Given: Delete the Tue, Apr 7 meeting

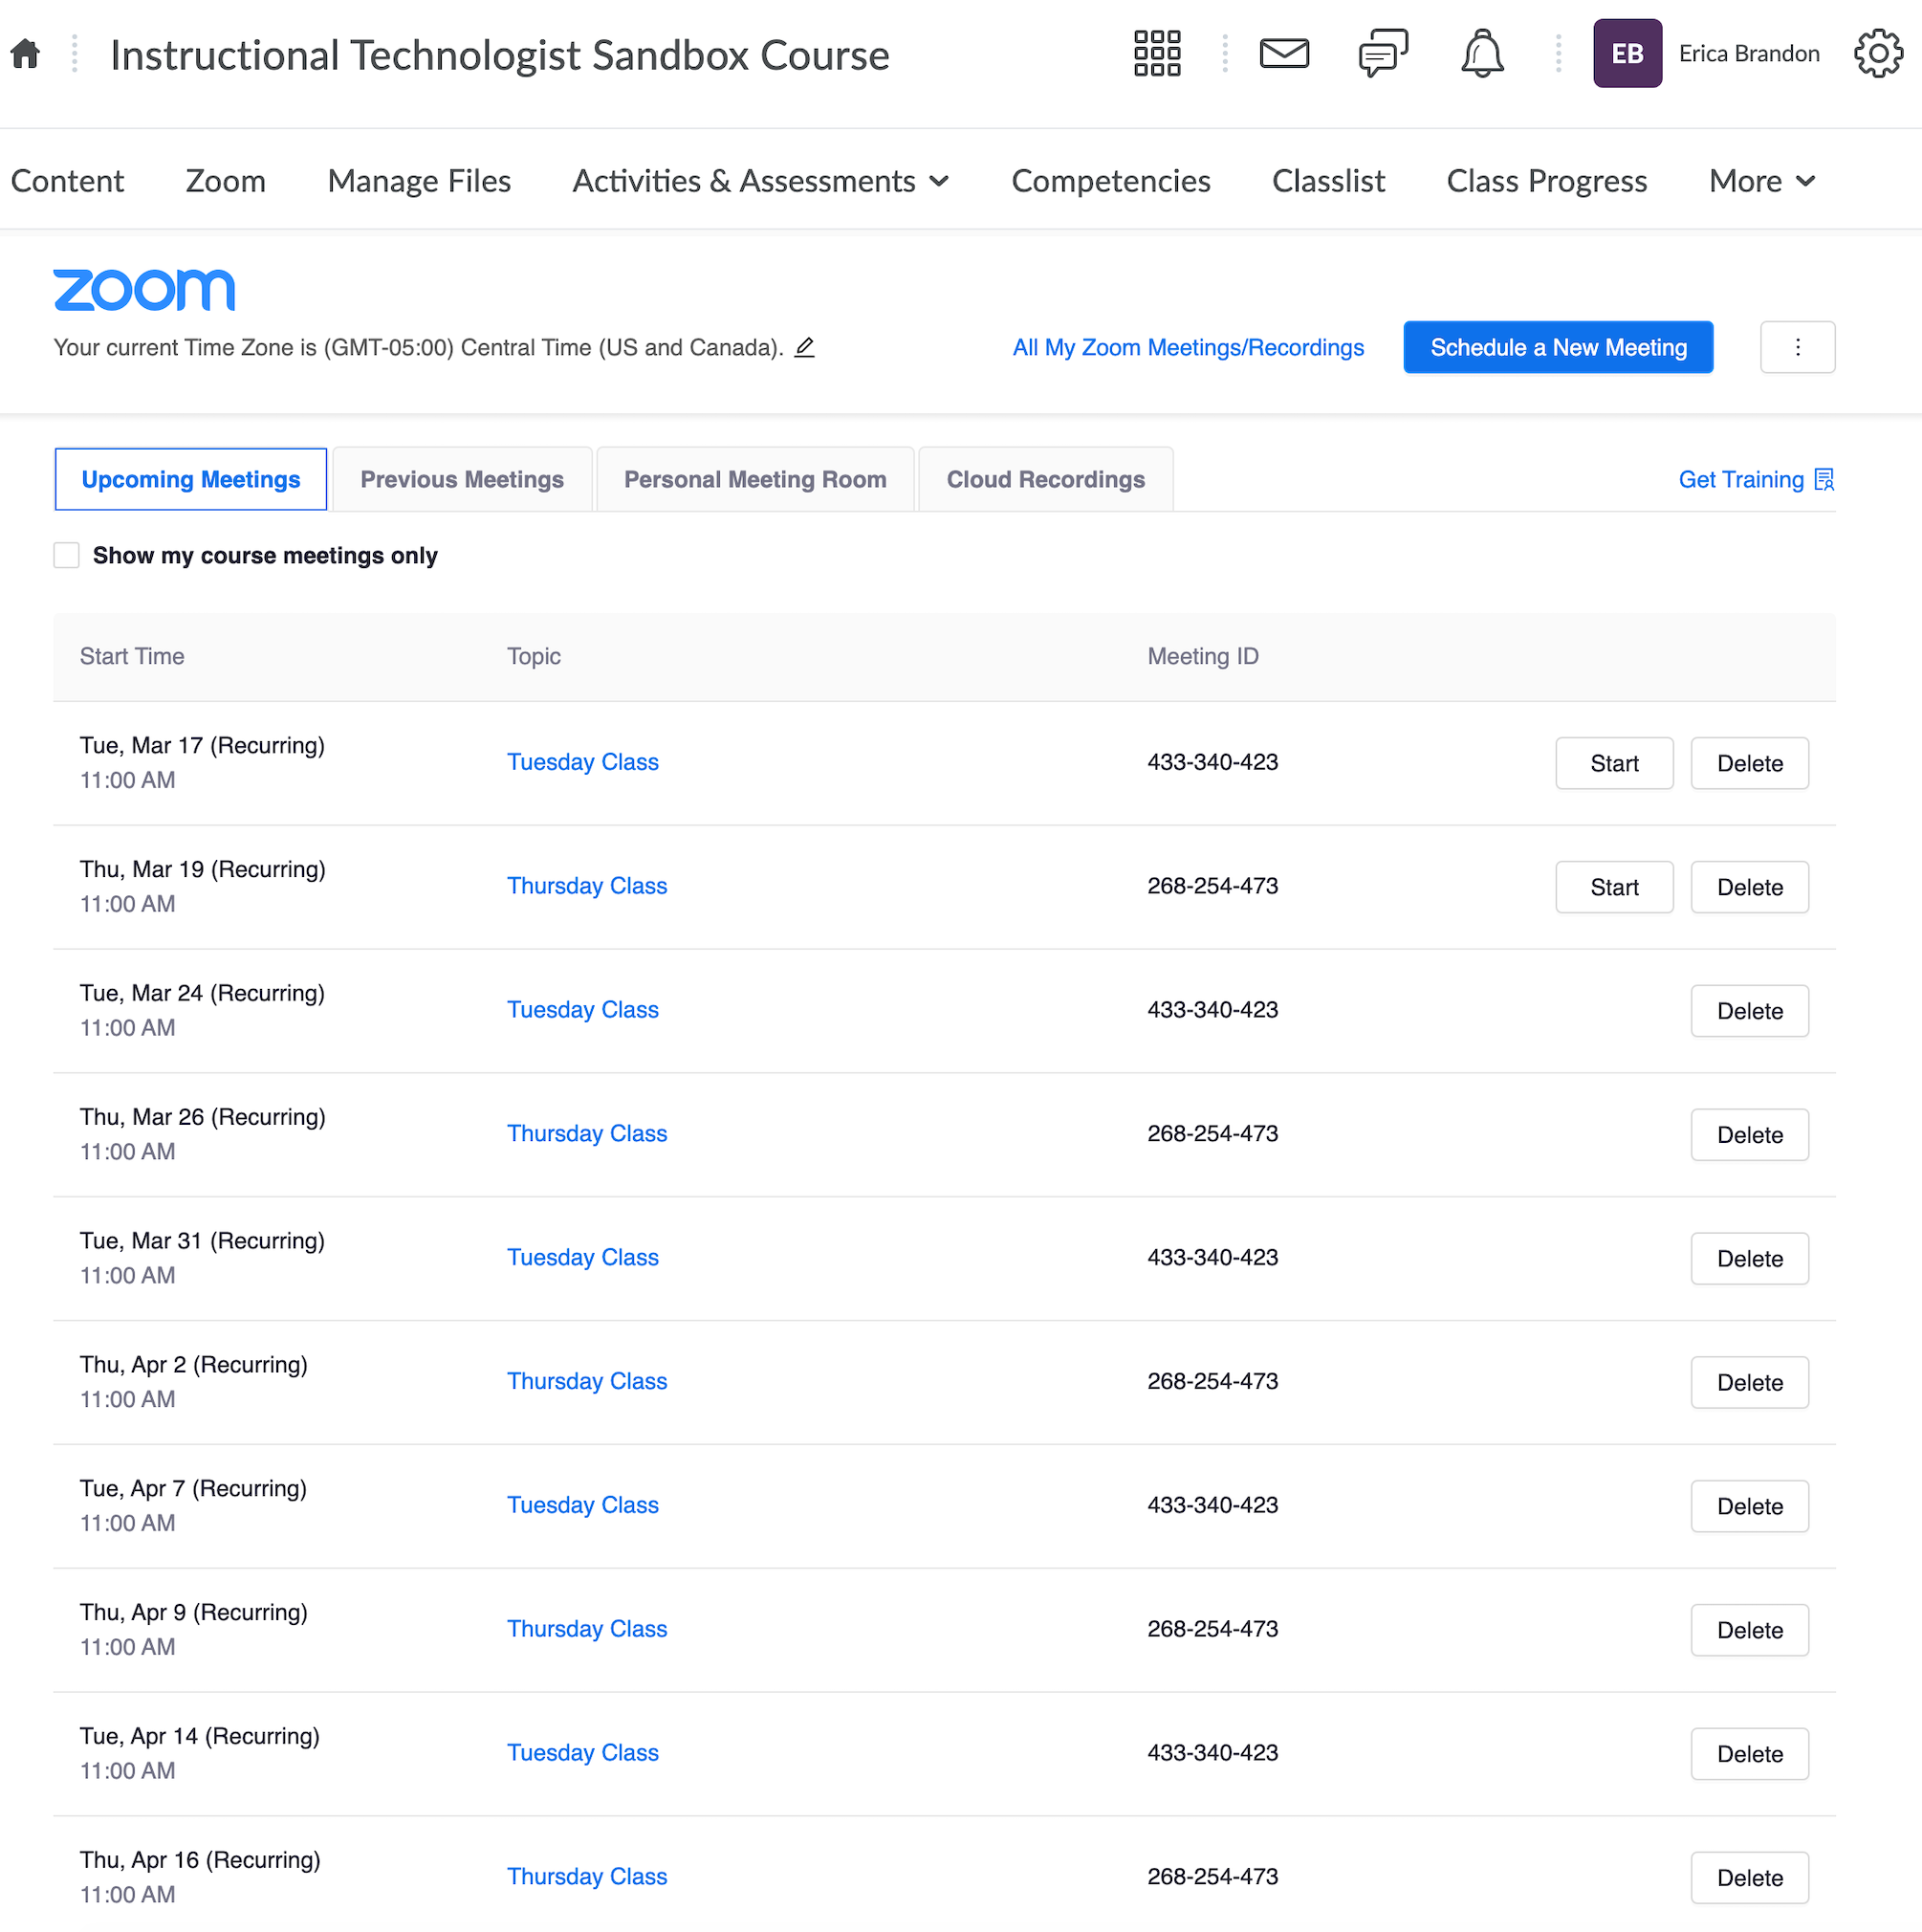Looking at the screenshot, I should click(1750, 1507).
